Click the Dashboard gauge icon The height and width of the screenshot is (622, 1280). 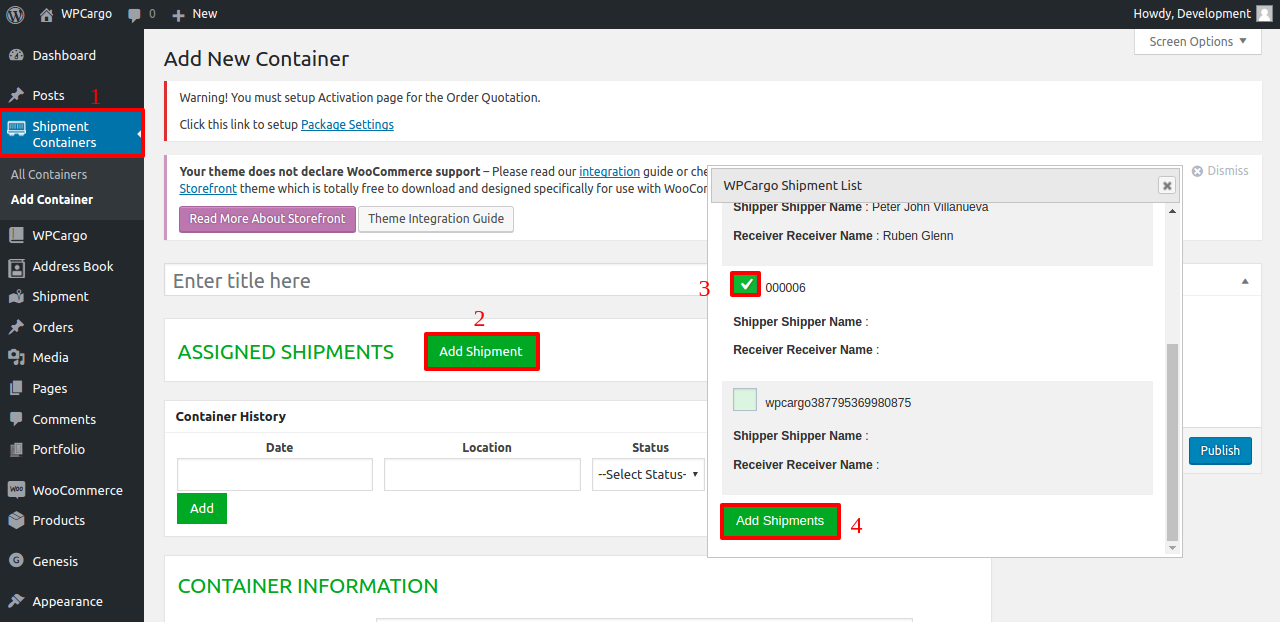pyautogui.click(x=16, y=55)
